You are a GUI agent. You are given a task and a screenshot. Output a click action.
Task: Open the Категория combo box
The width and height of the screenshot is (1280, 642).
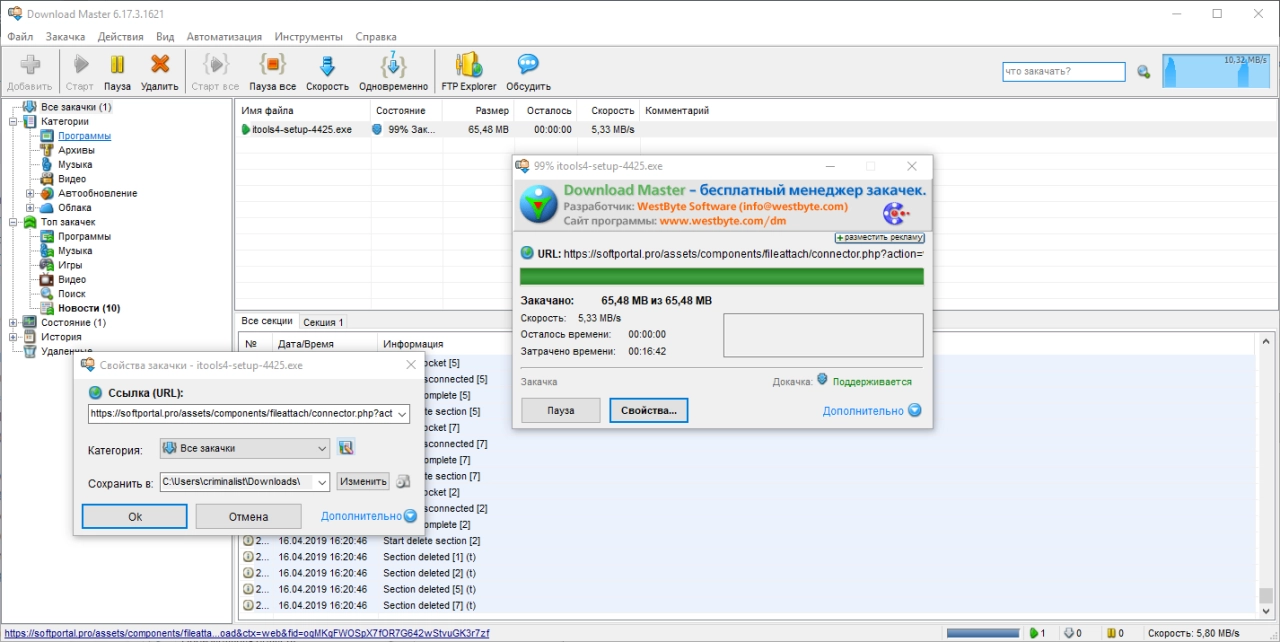[244, 448]
